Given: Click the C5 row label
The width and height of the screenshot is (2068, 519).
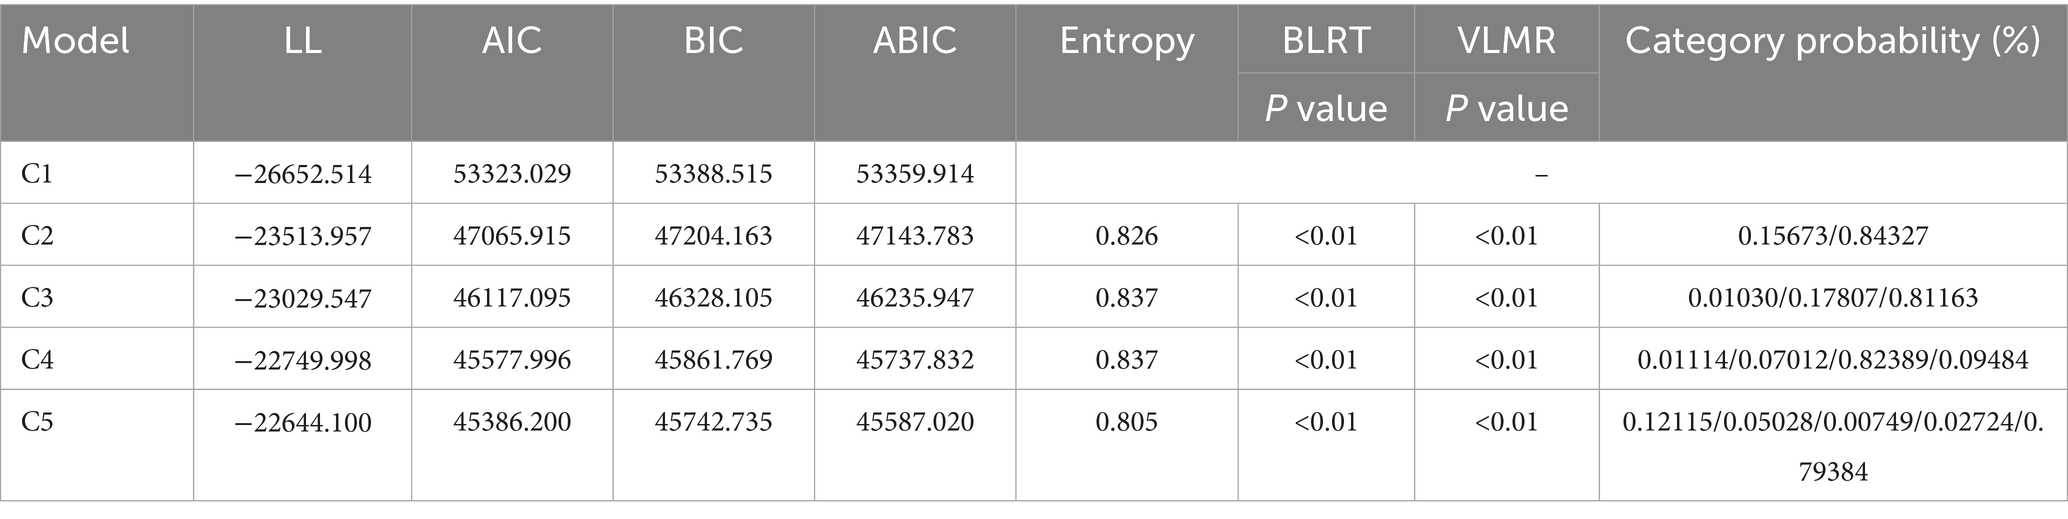Looking at the screenshot, I should pyautogui.click(x=37, y=422).
